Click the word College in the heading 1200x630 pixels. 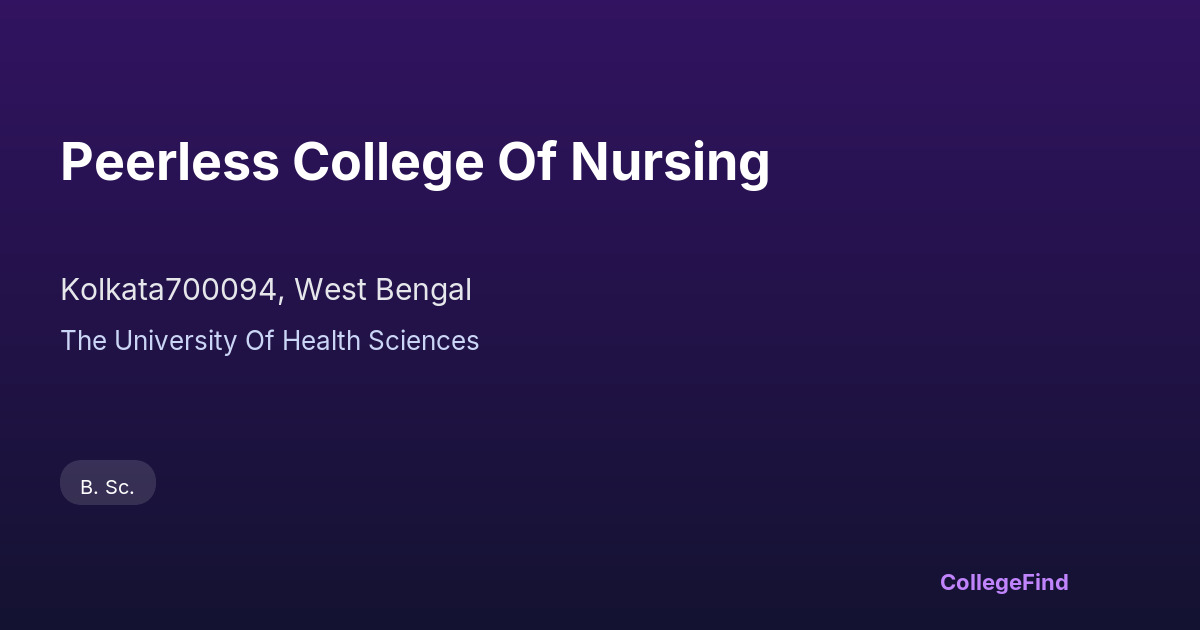(x=388, y=162)
